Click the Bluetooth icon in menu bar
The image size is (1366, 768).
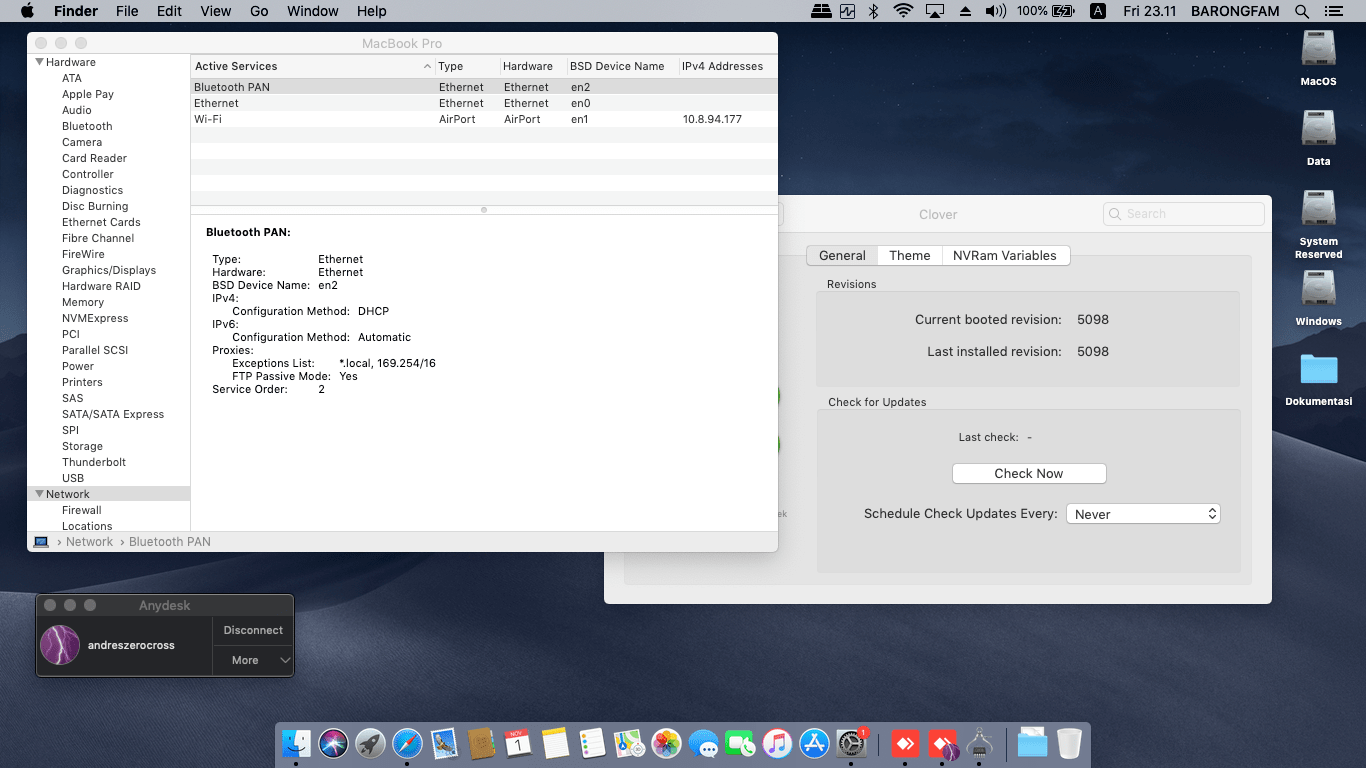(873, 11)
